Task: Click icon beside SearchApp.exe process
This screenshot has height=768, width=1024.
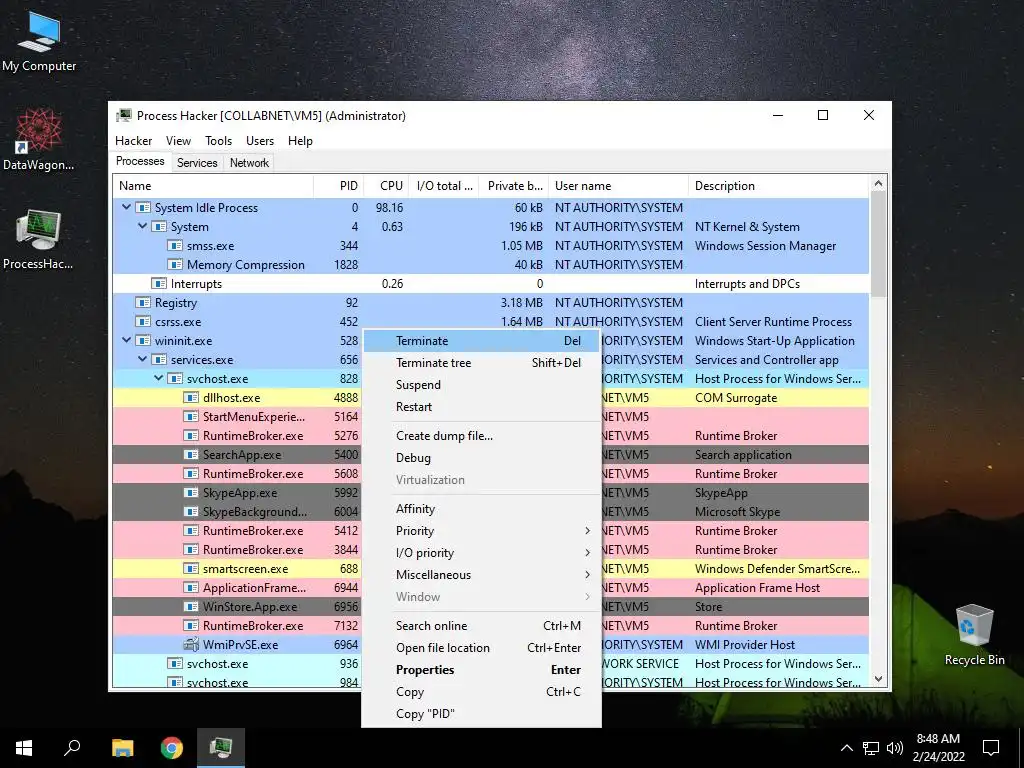Action: [191, 455]
